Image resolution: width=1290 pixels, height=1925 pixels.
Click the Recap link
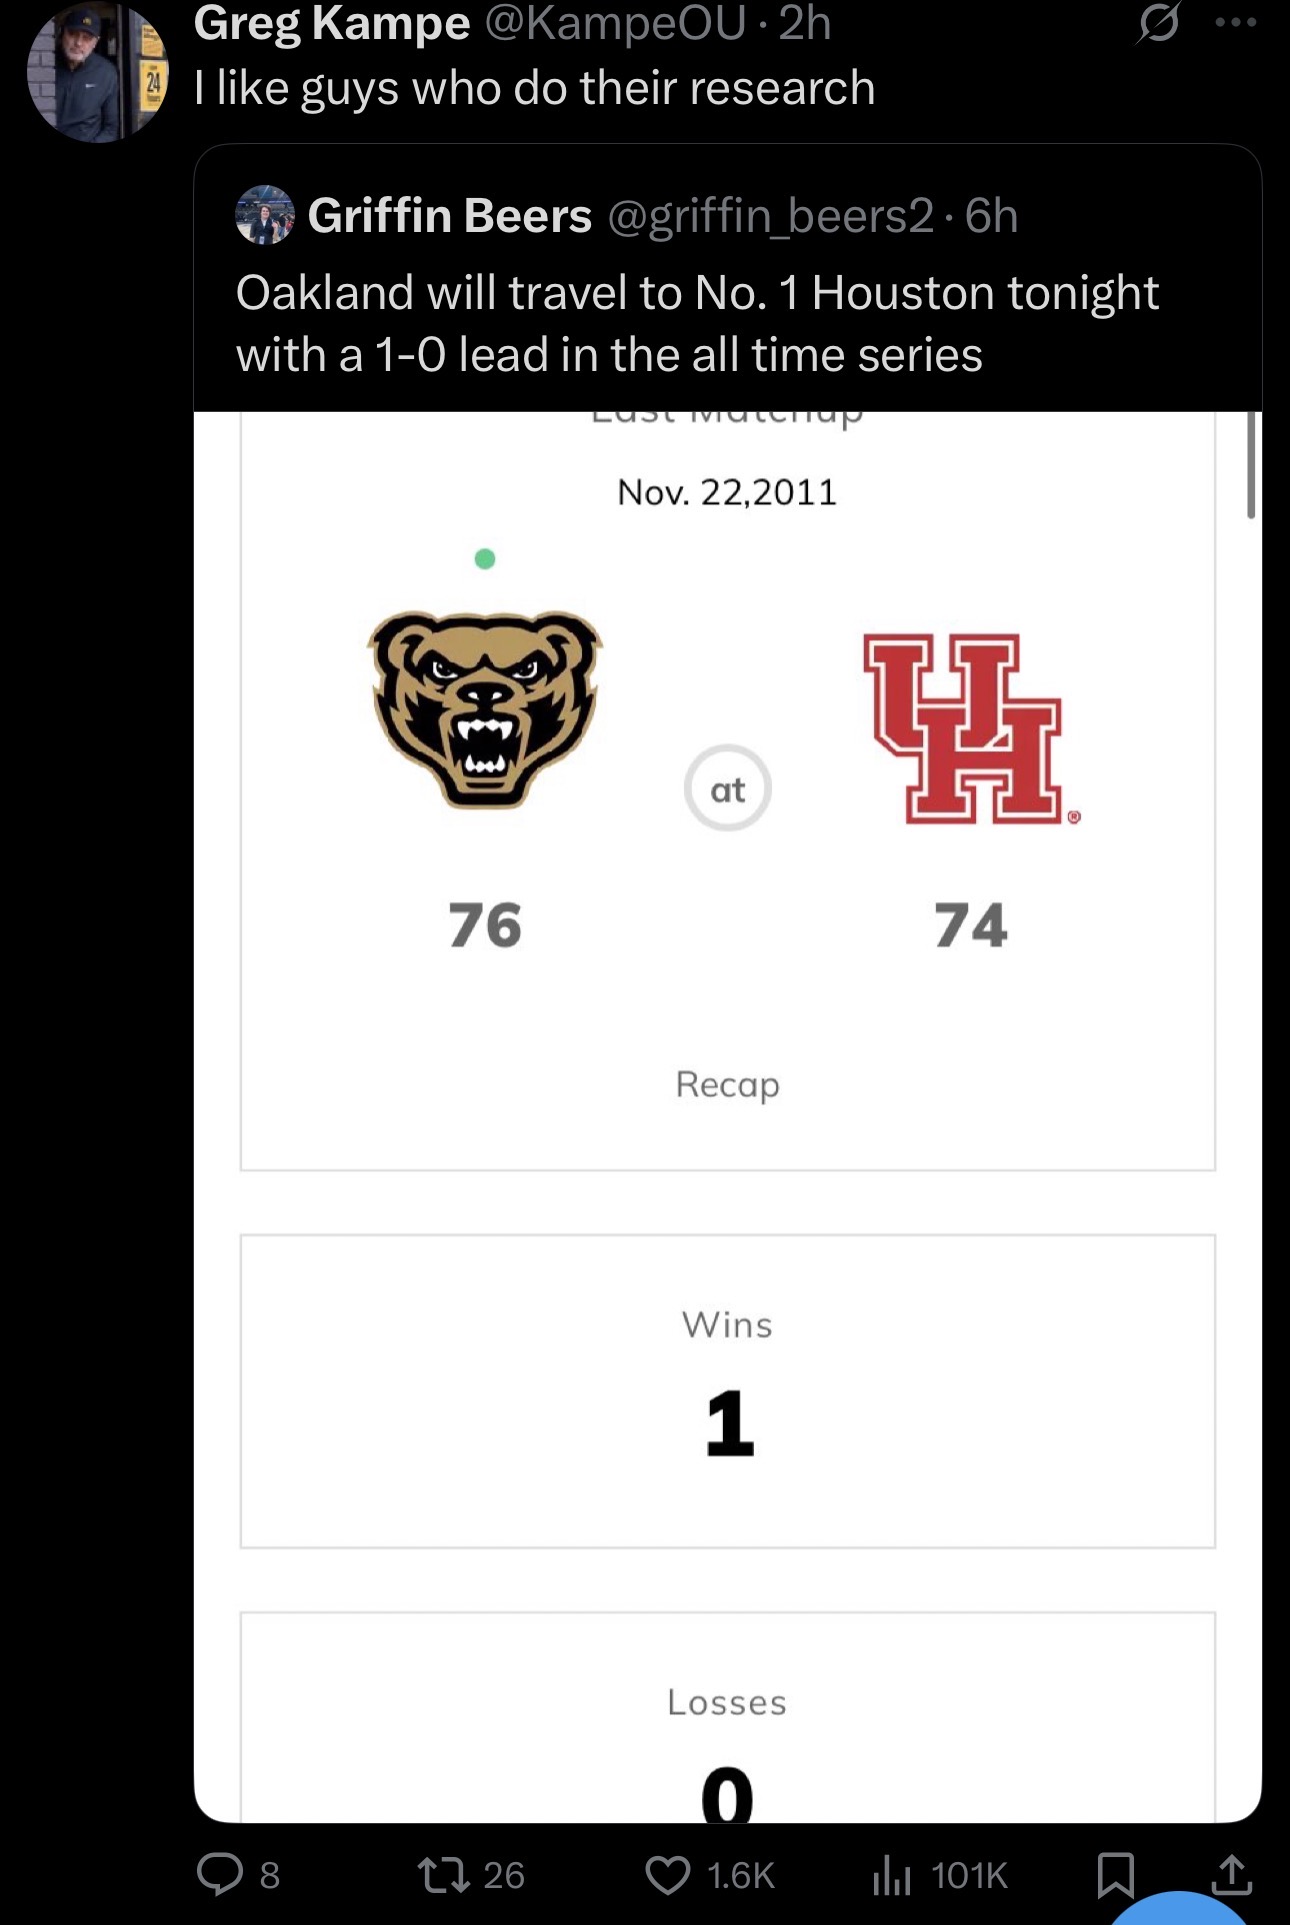(727, 1084)
